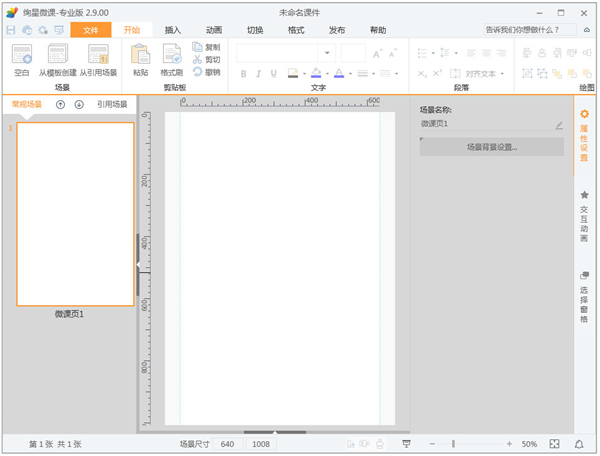The width and height of the screenshot is (600, 456).
Task: Move scene down with the down arrow
Action: tap(79, 104)
